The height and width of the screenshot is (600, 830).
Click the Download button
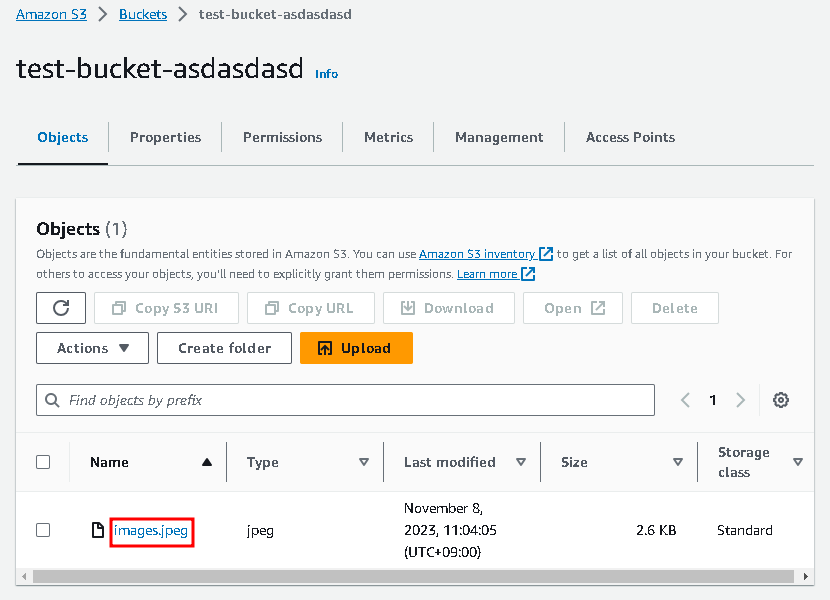449,308
